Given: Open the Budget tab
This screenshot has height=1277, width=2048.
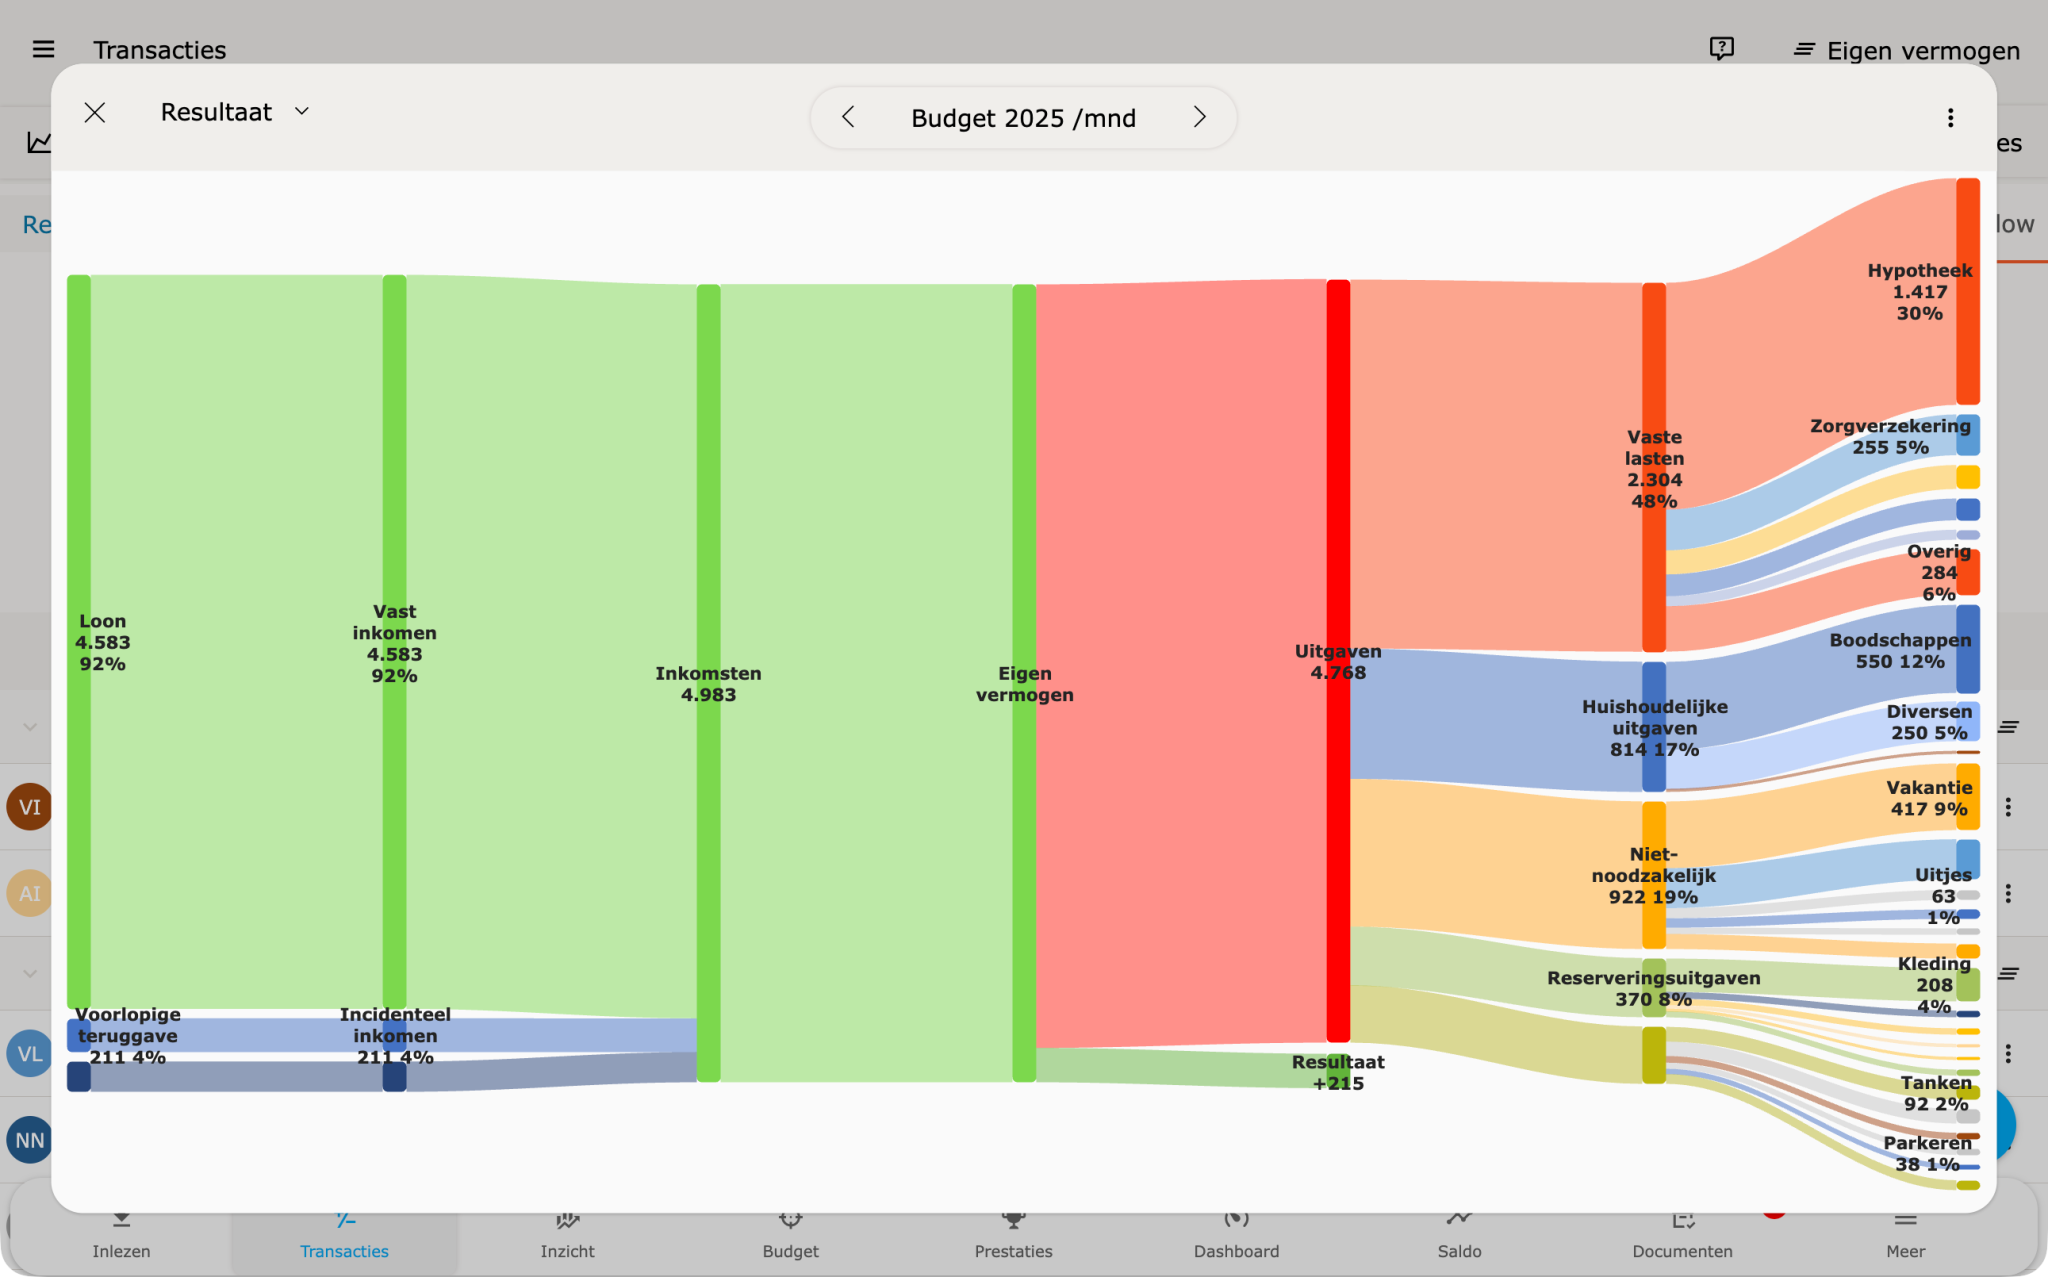Looking at the screenshot, I should click(790, 1237).
